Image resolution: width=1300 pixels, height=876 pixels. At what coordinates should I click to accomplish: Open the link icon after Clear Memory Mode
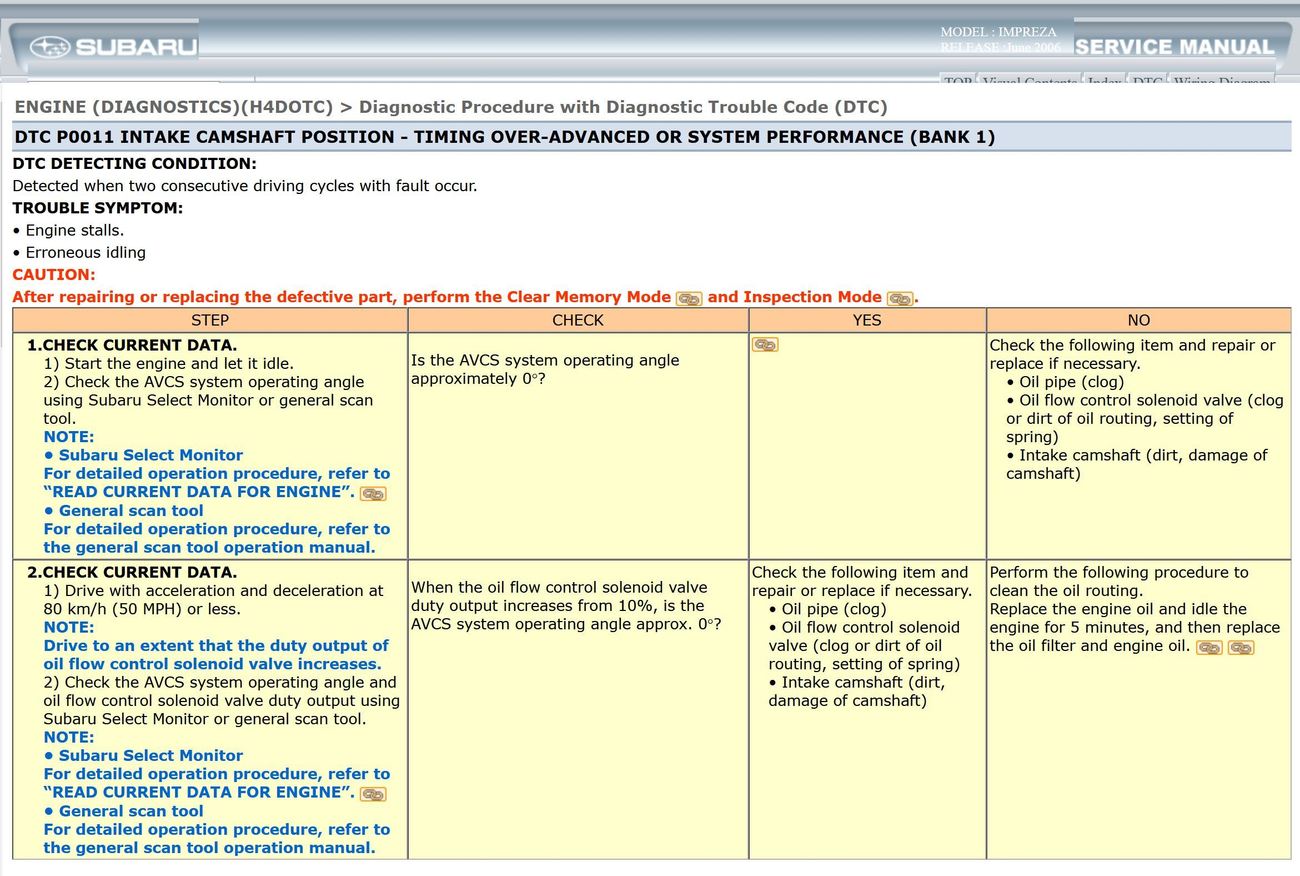click(689, 298)
